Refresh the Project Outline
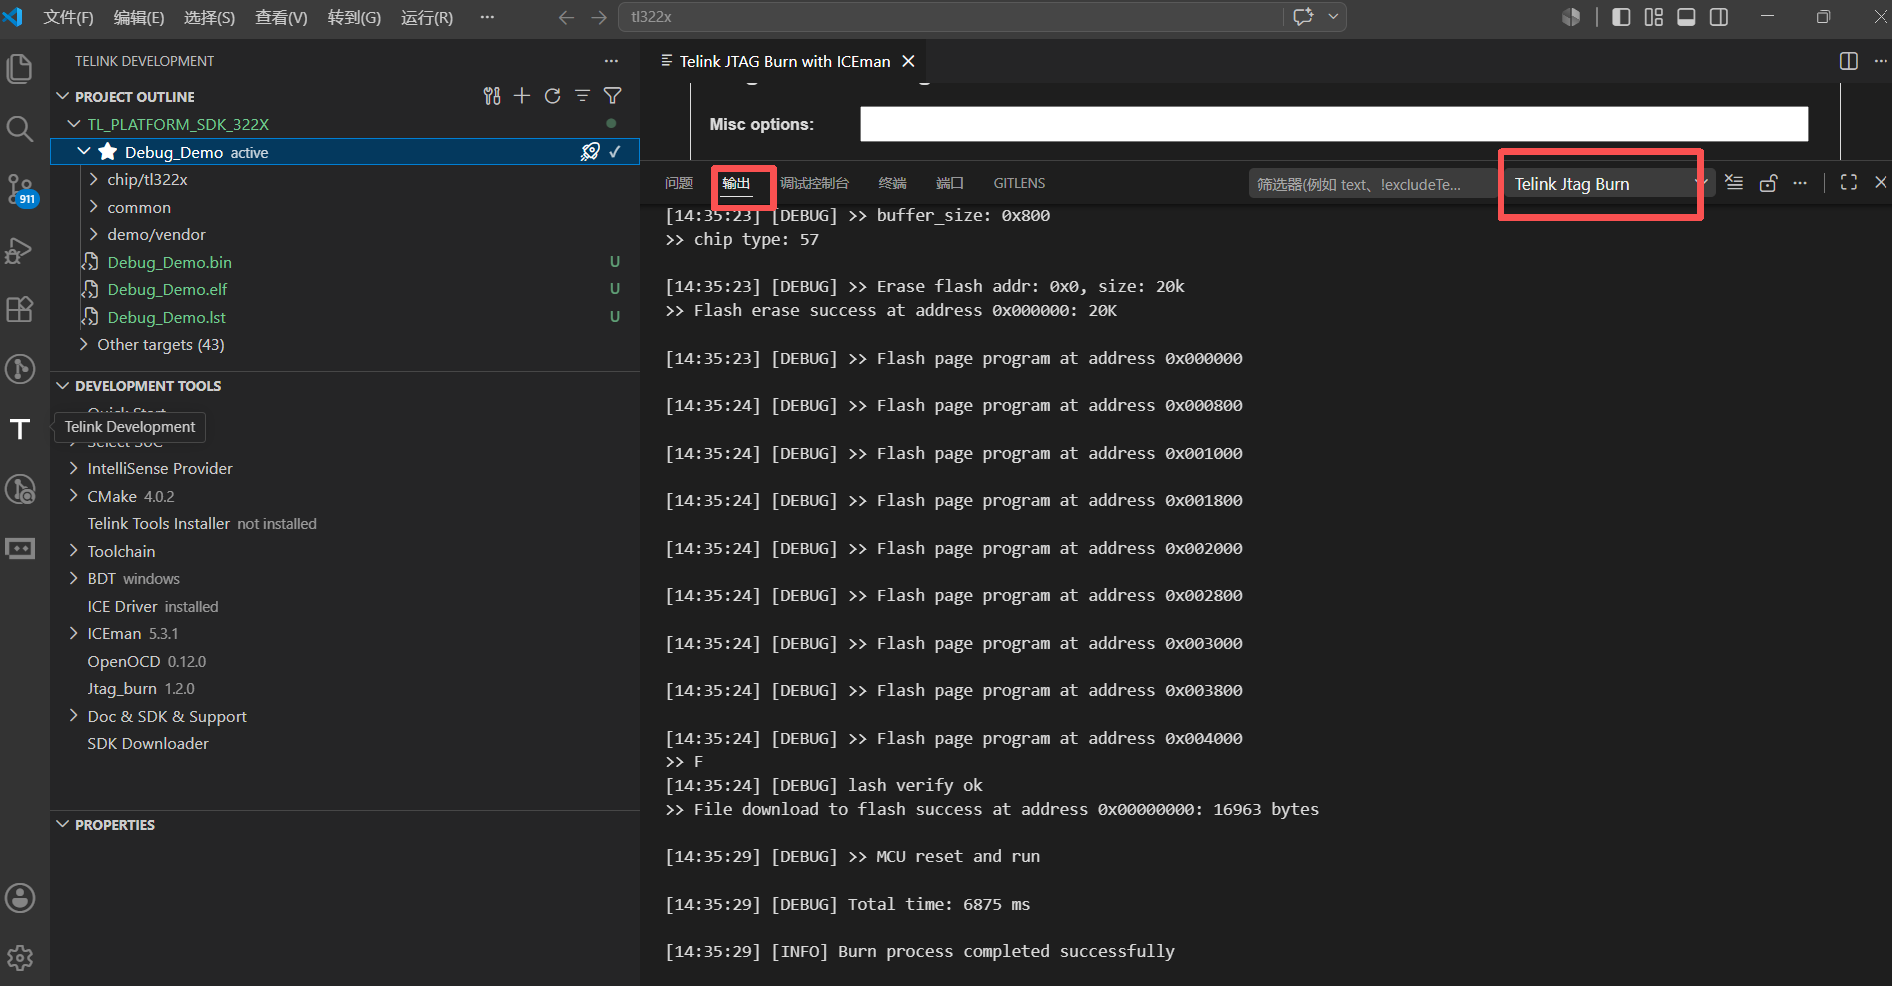The height and width of the screenshot is (986, 1892). 552,96
